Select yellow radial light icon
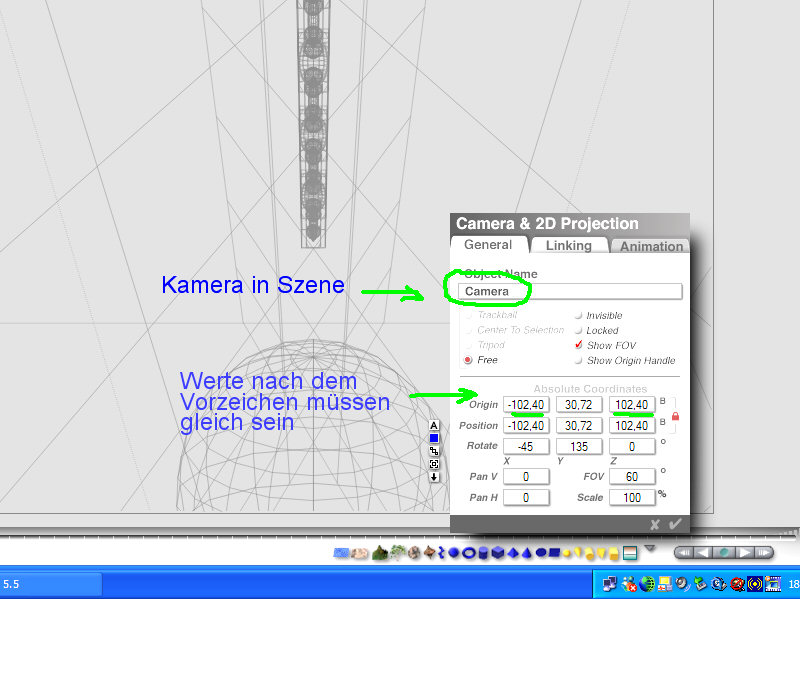Image resolution: width=800 pixels, height=684 pixels. (x=566, y=553)
